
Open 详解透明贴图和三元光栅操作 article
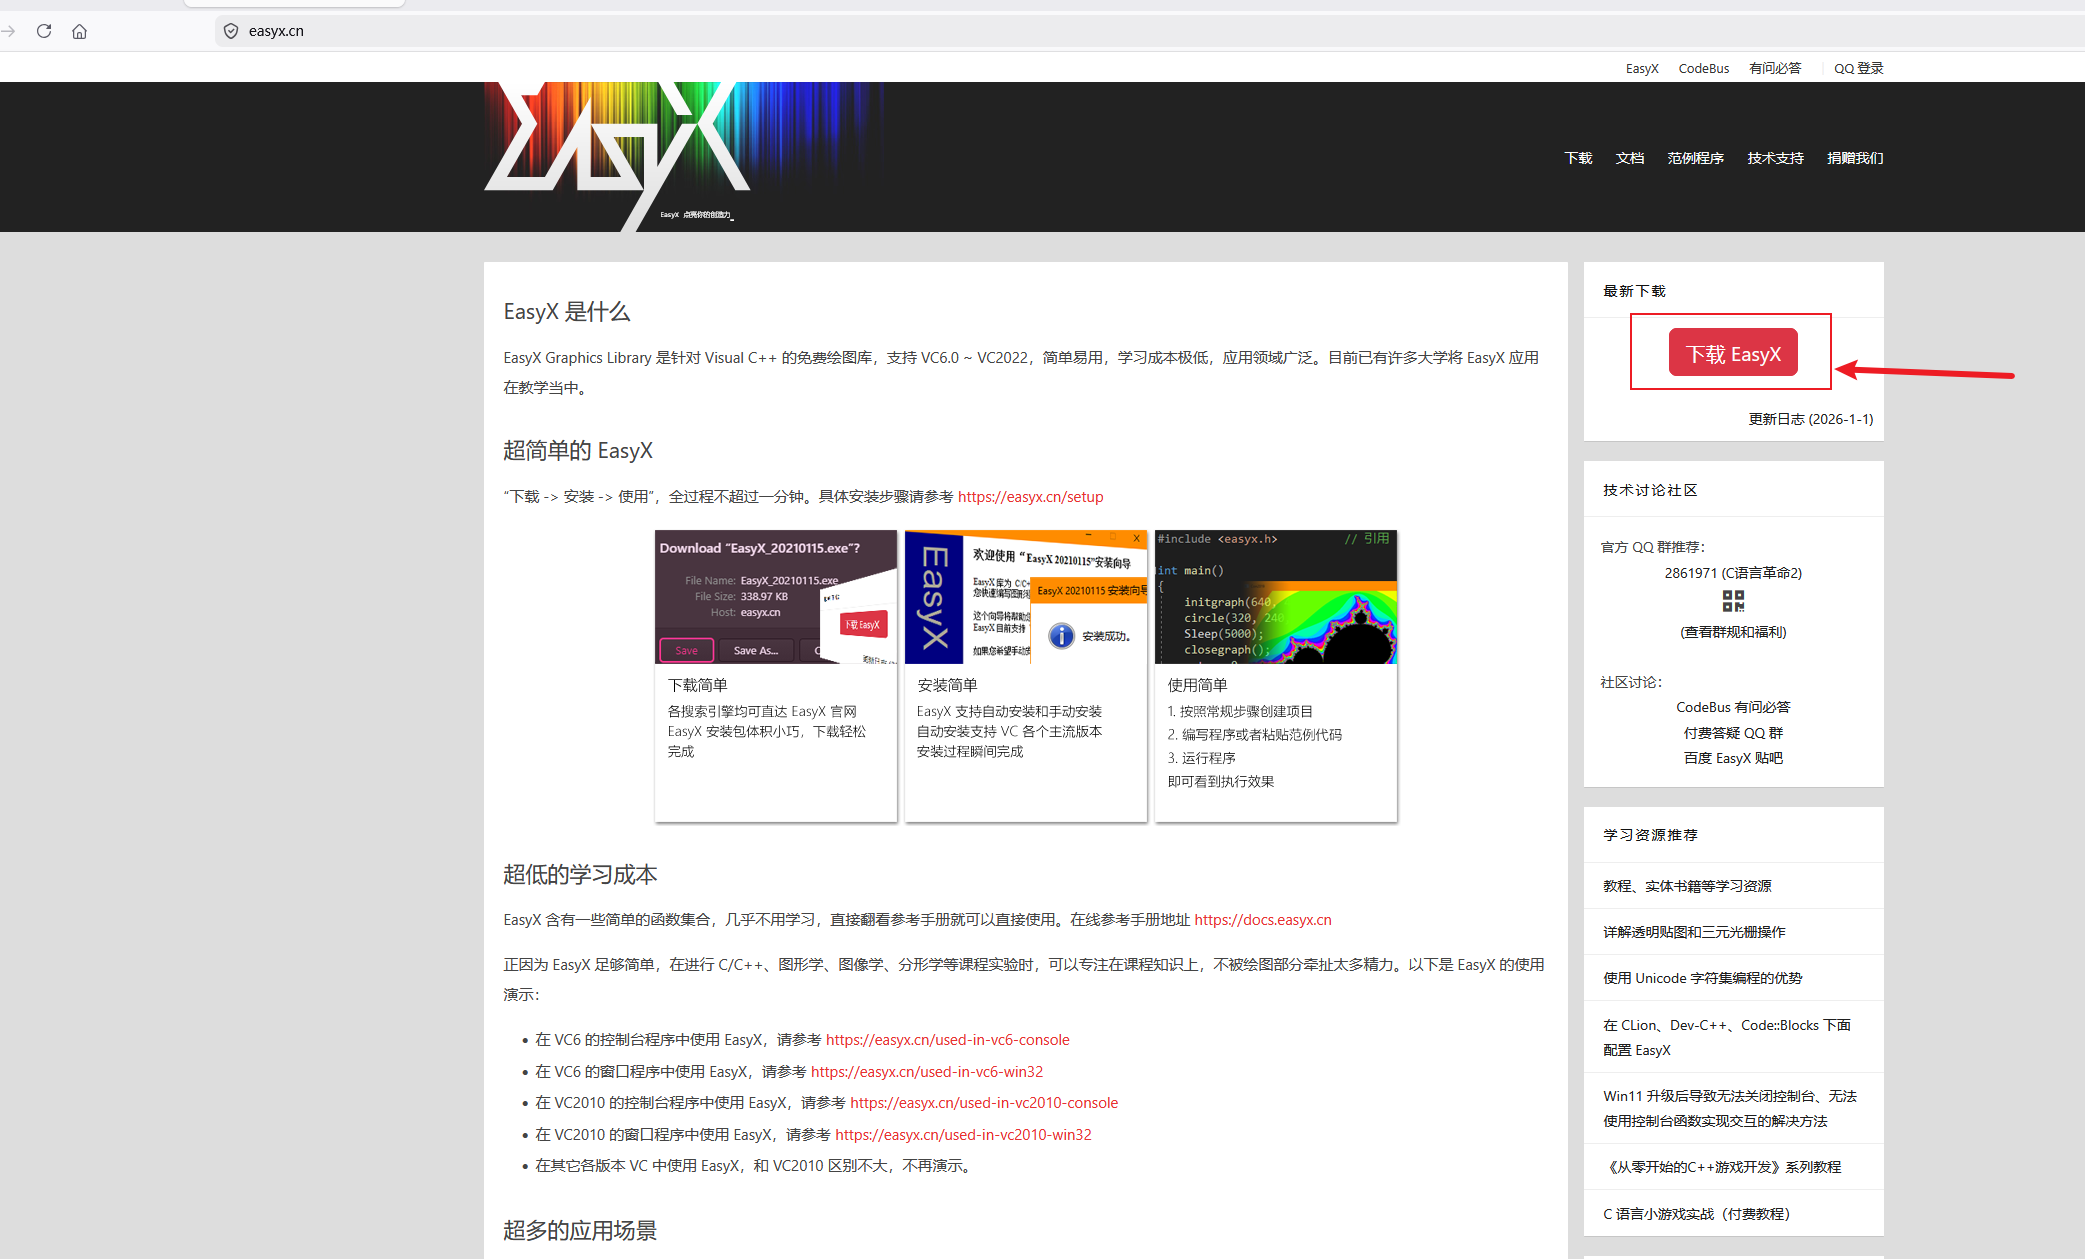tap(1694, 932)
